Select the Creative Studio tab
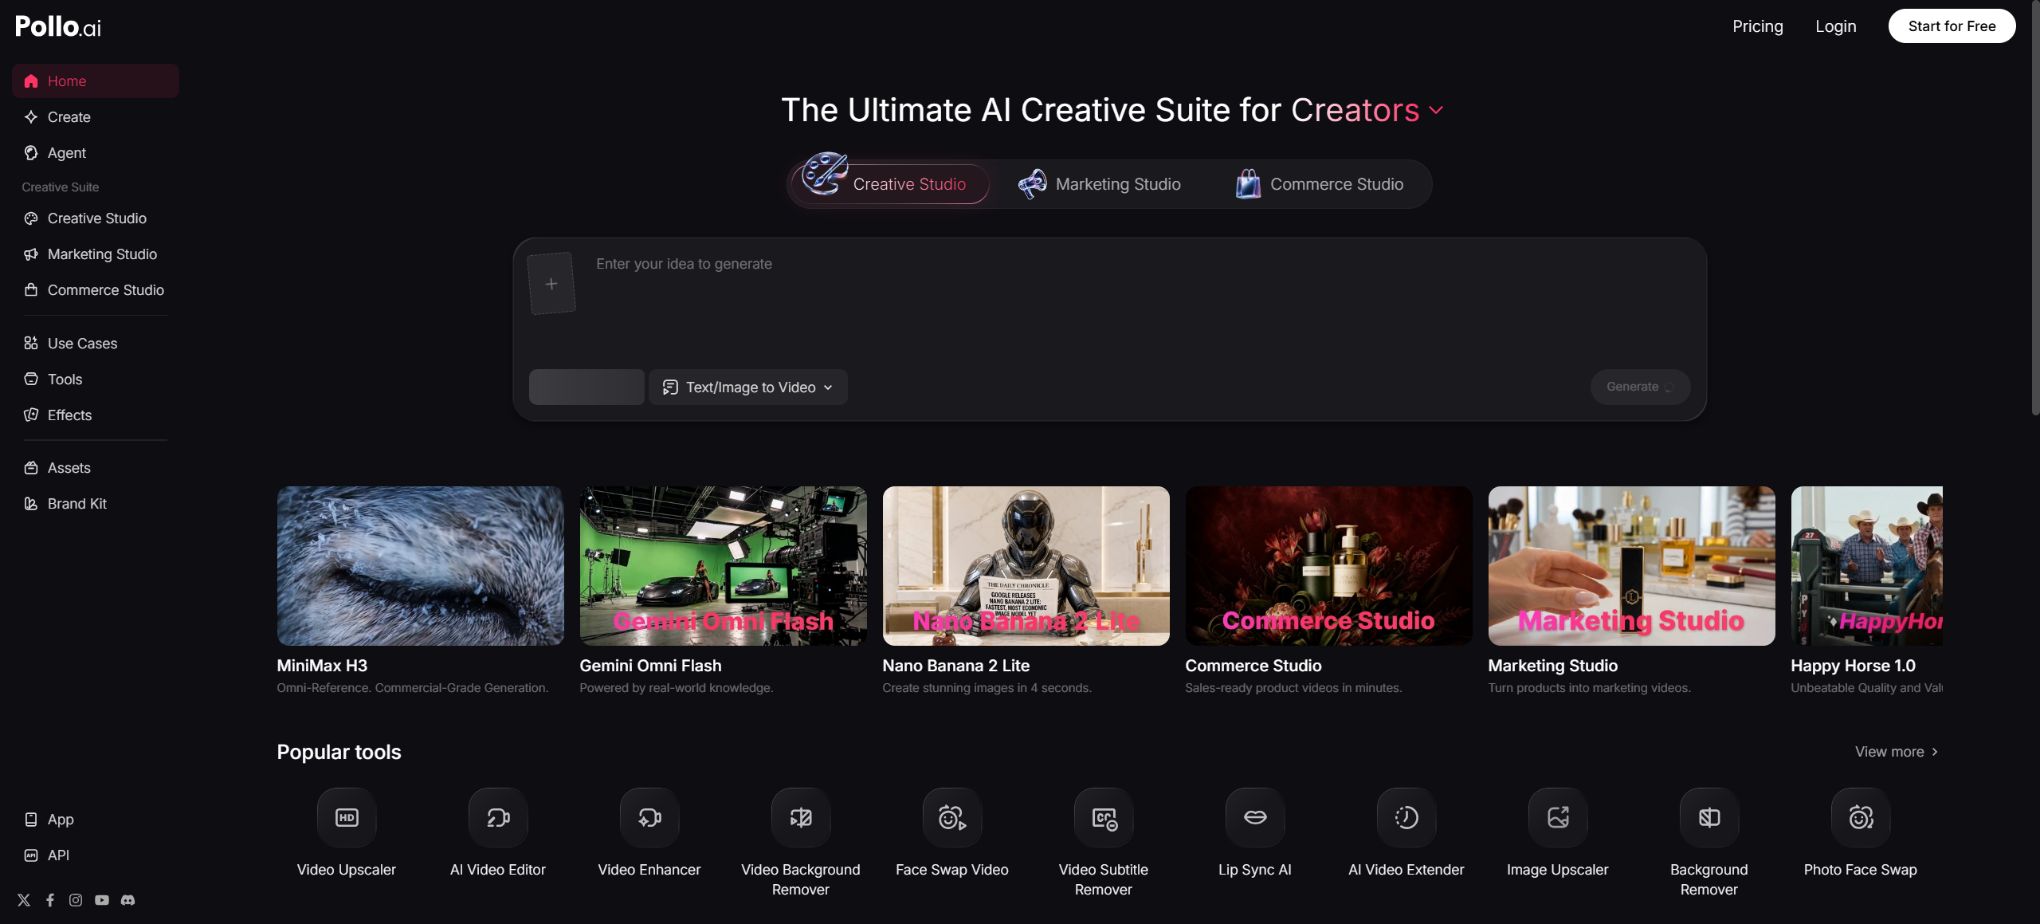 (x=890, y=184)
